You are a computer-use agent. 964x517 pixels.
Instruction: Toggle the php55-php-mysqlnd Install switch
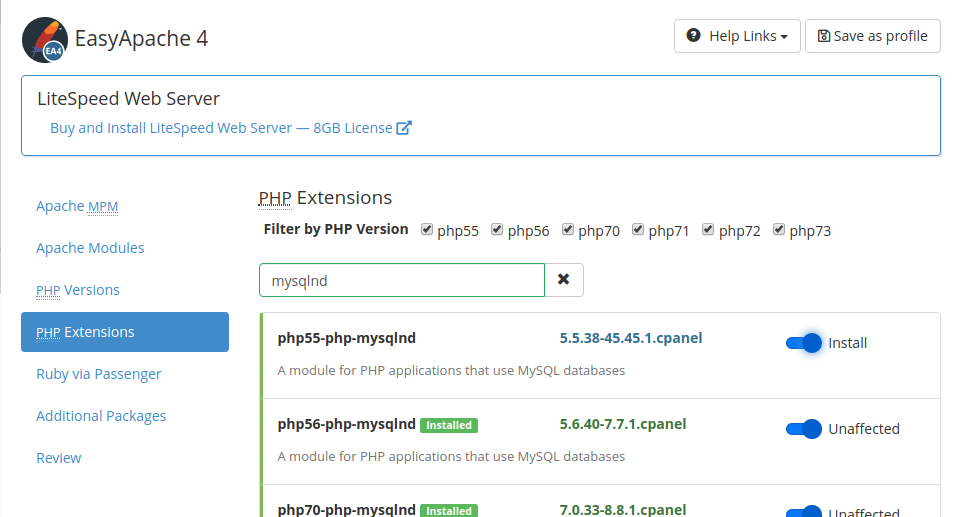click(x=804, y=343)
